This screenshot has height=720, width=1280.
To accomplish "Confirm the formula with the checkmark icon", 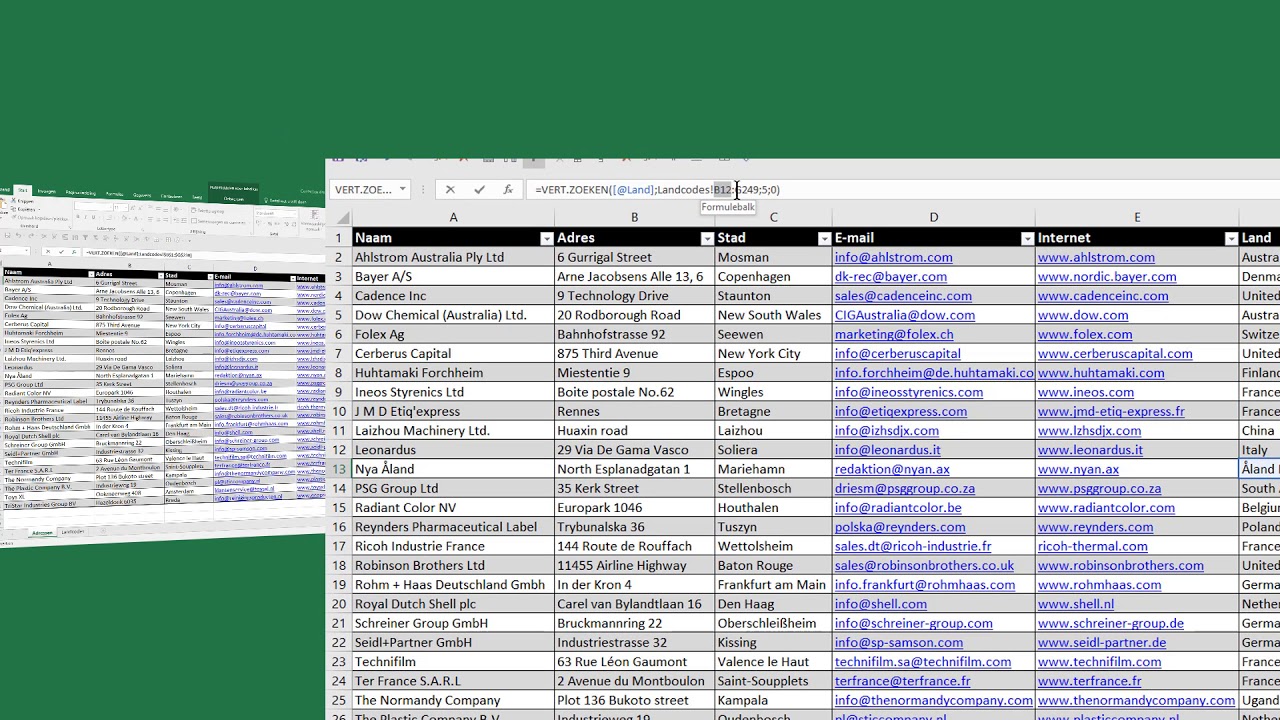I will (x=479, y=189).
